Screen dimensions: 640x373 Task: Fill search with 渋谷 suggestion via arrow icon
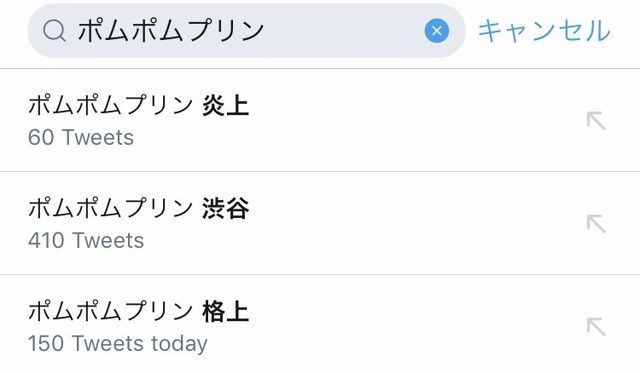coord(596,224)
